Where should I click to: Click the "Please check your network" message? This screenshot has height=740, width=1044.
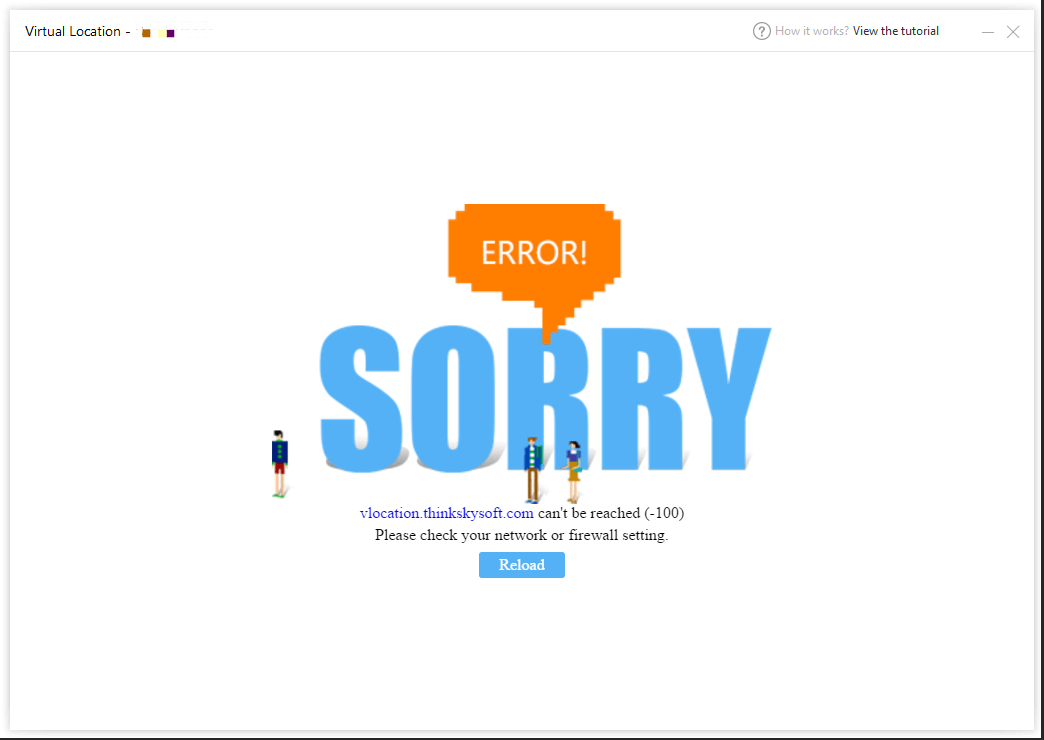[521, 535]
